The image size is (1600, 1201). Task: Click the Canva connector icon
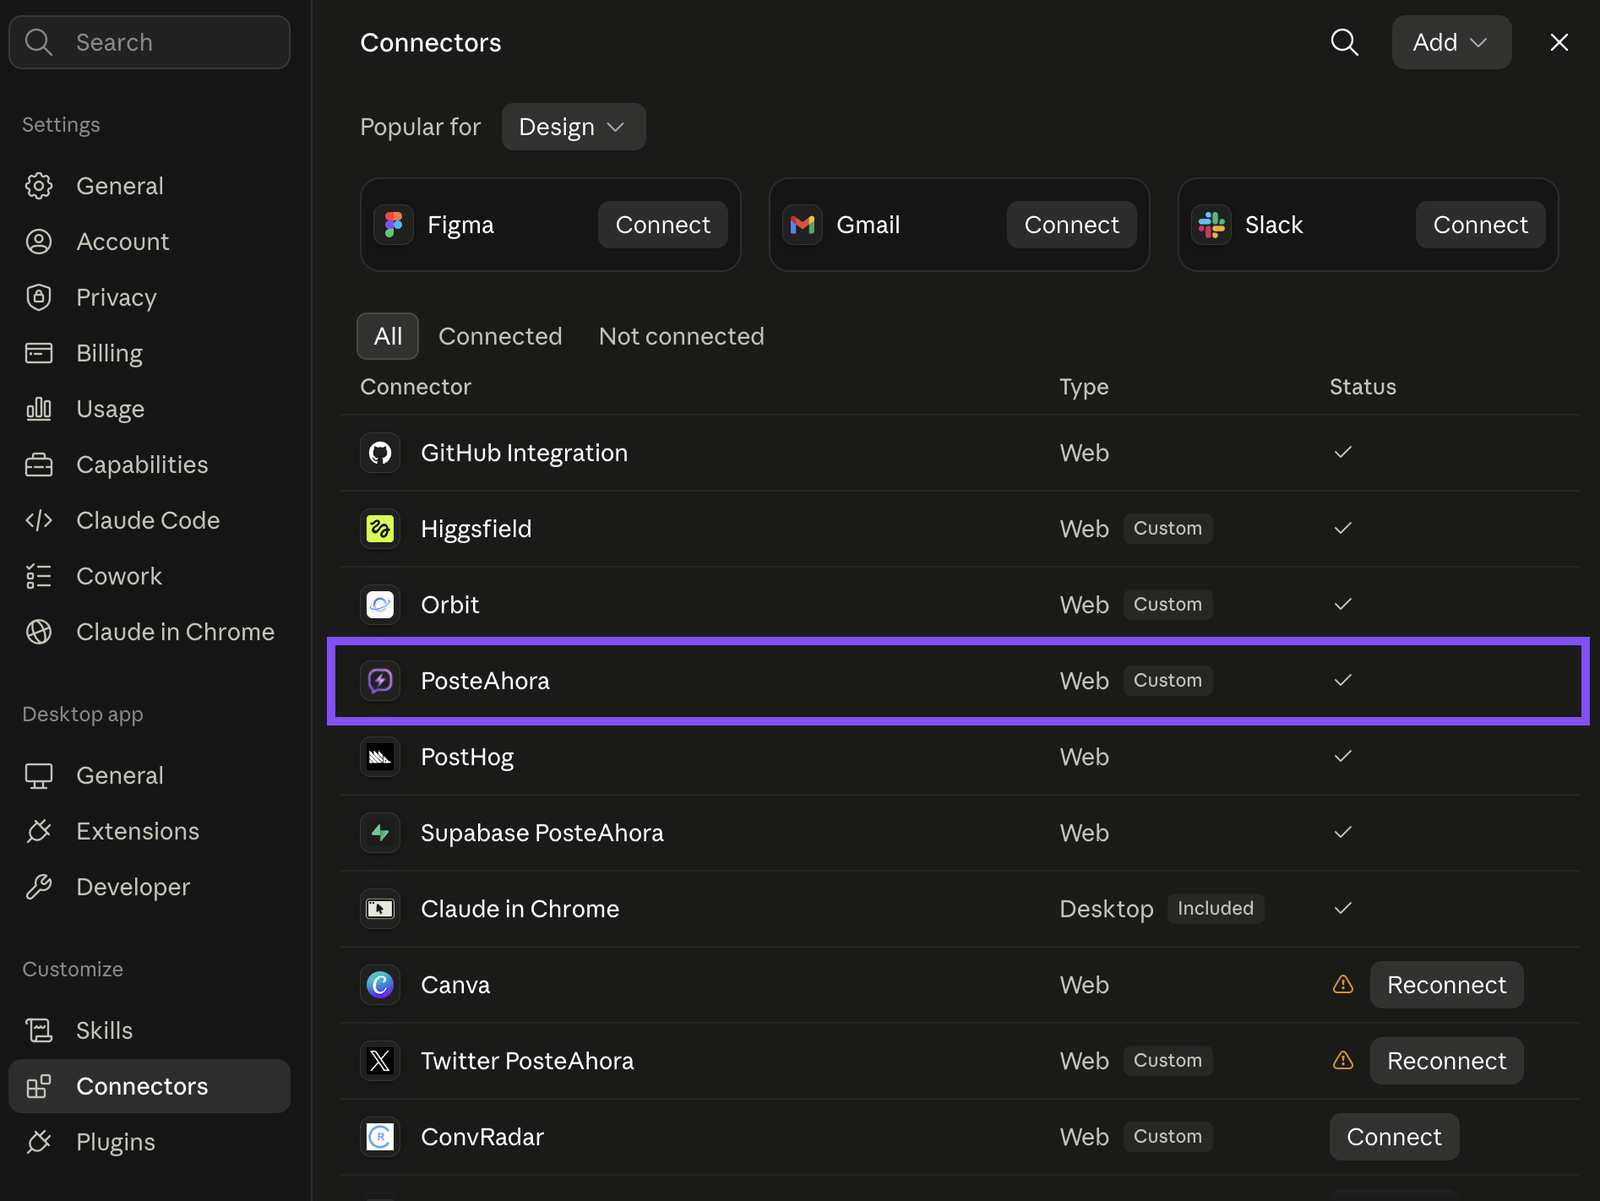(380, 985)
